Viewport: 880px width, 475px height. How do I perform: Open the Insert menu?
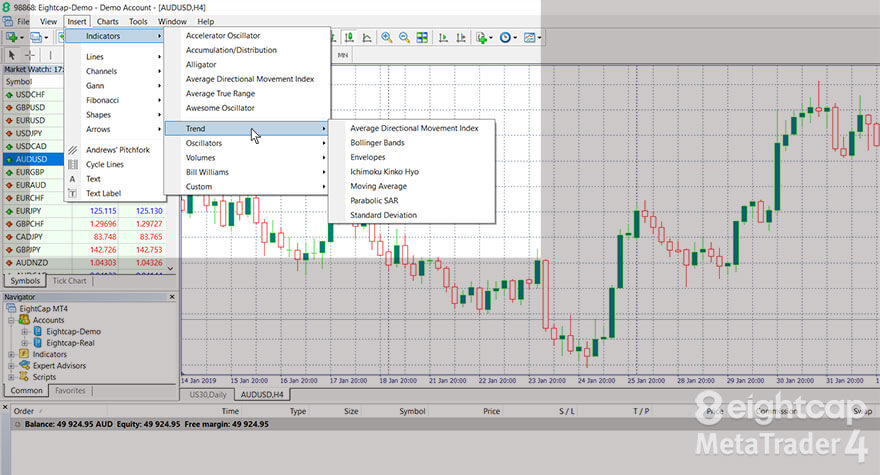pyautogui.click(x=77, y=21)
